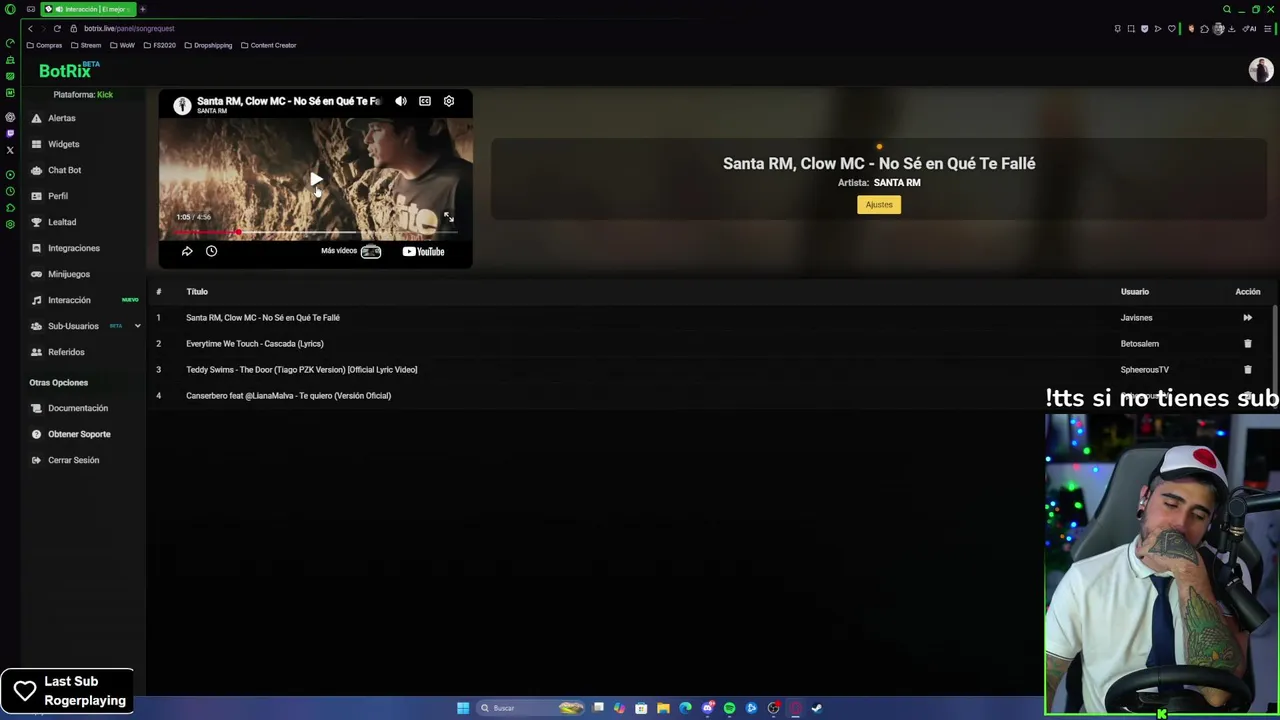
Task: Select song row Teddy Swims The Door
Action: coord(710,370)
